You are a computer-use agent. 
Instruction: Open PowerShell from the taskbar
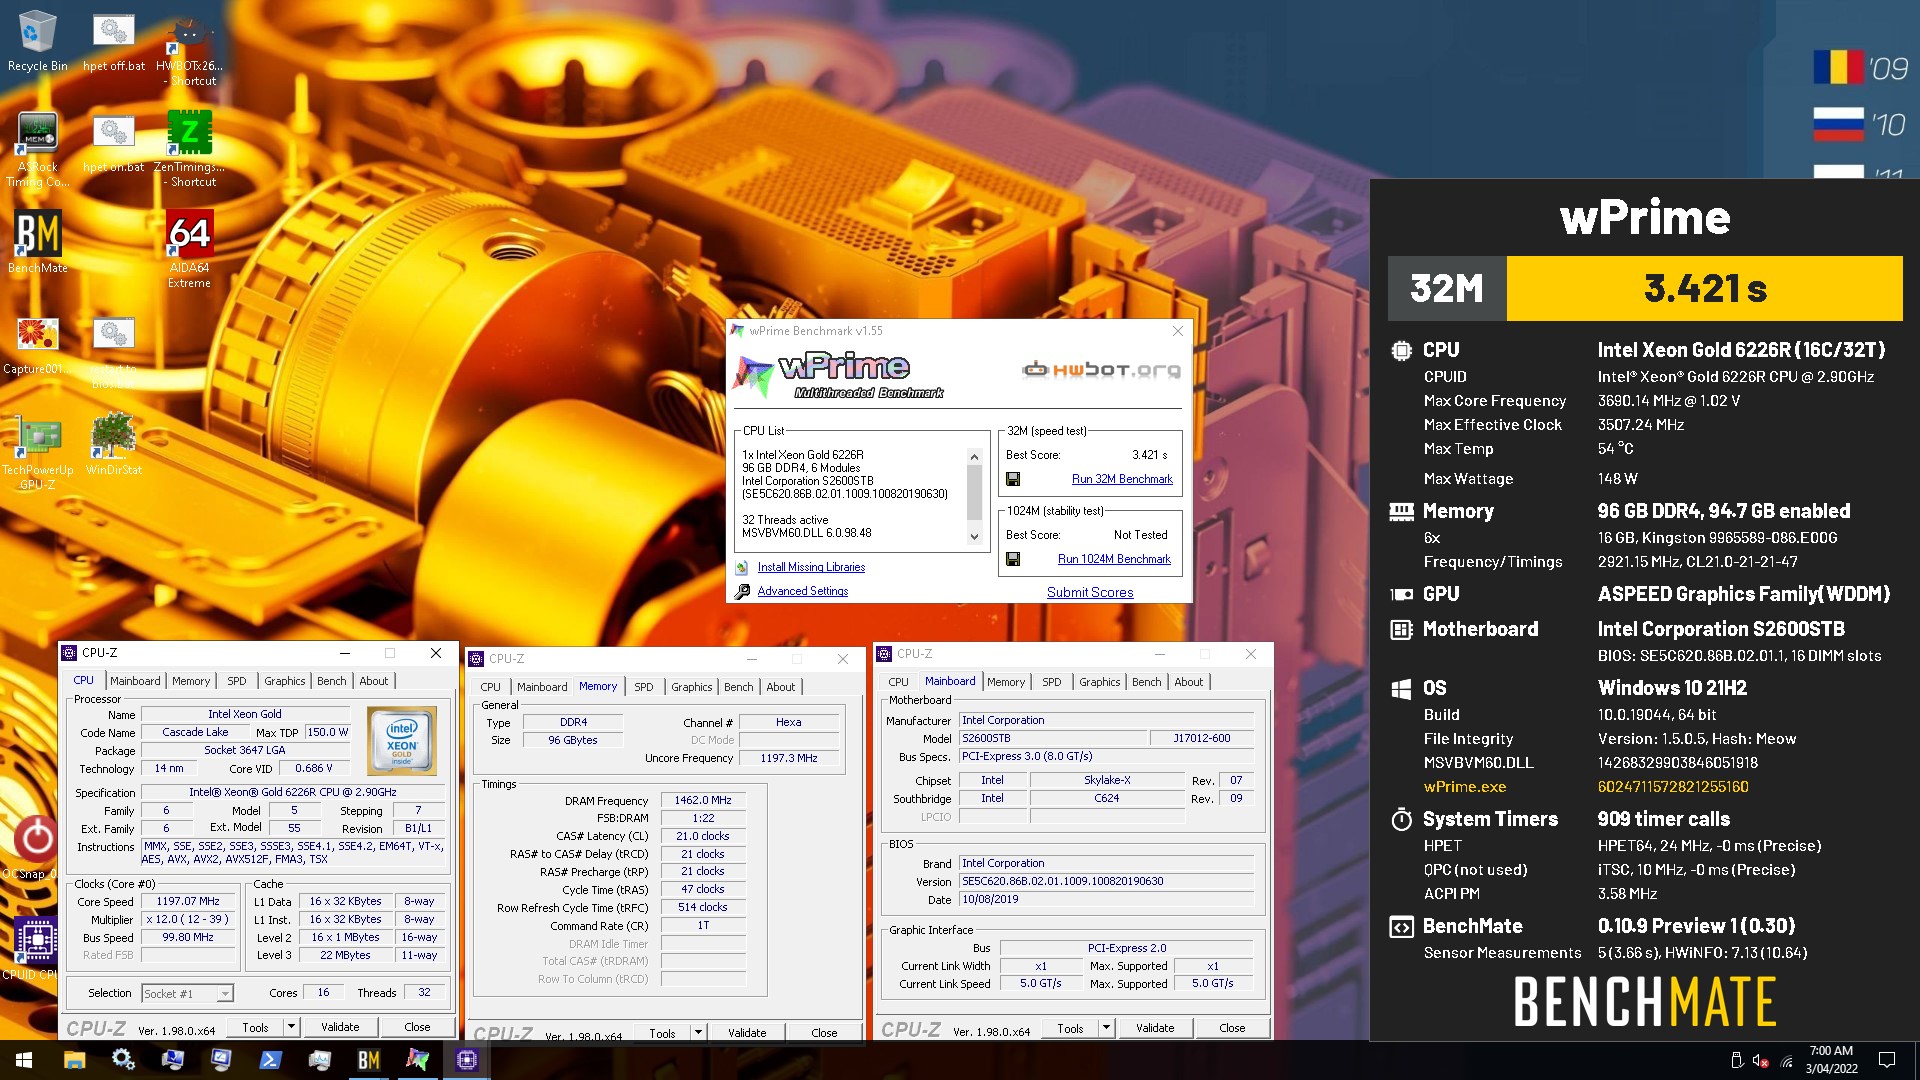pos(270,1060)
